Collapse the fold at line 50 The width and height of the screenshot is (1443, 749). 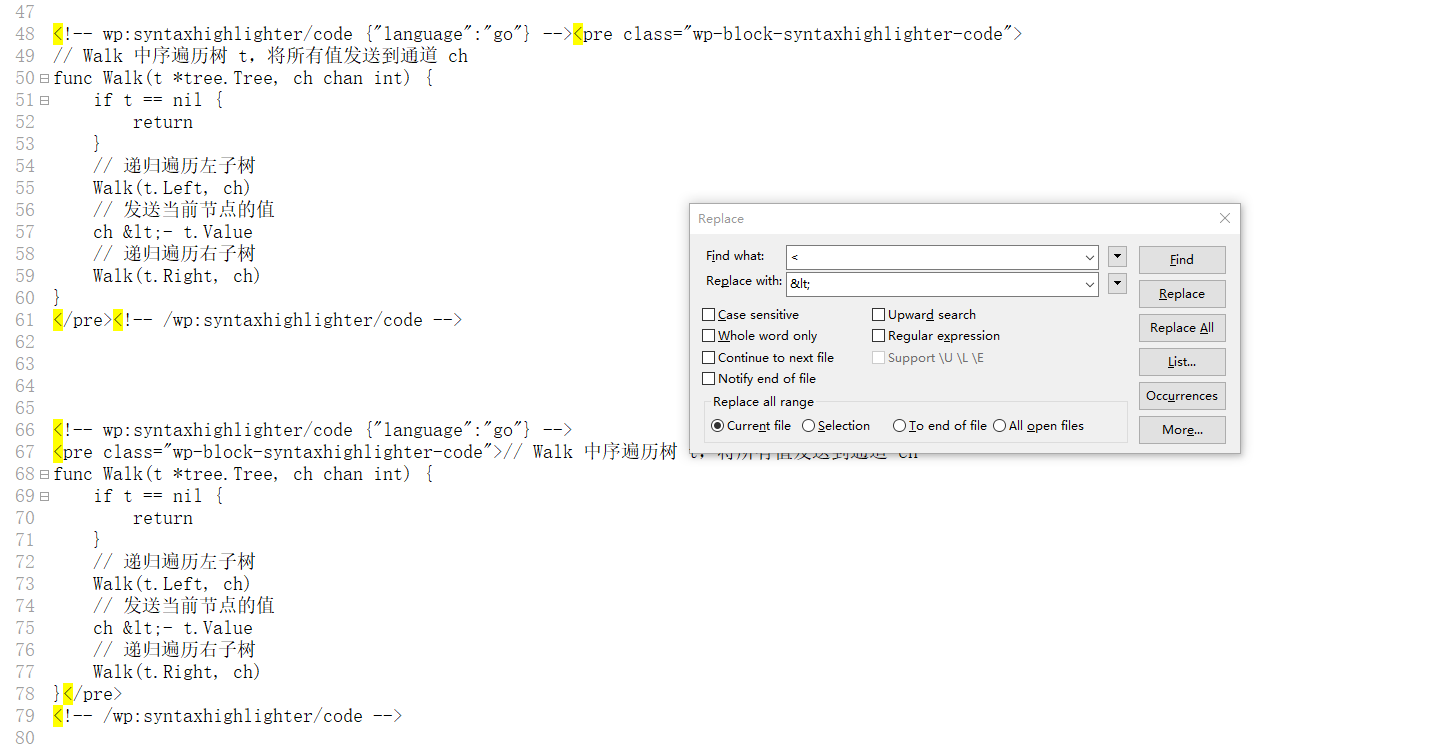point(44,78)
